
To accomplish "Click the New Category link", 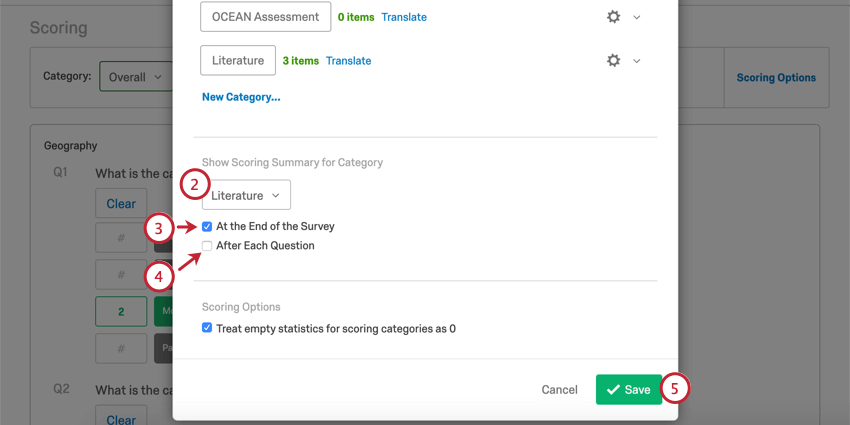I will tap(241, 97).
